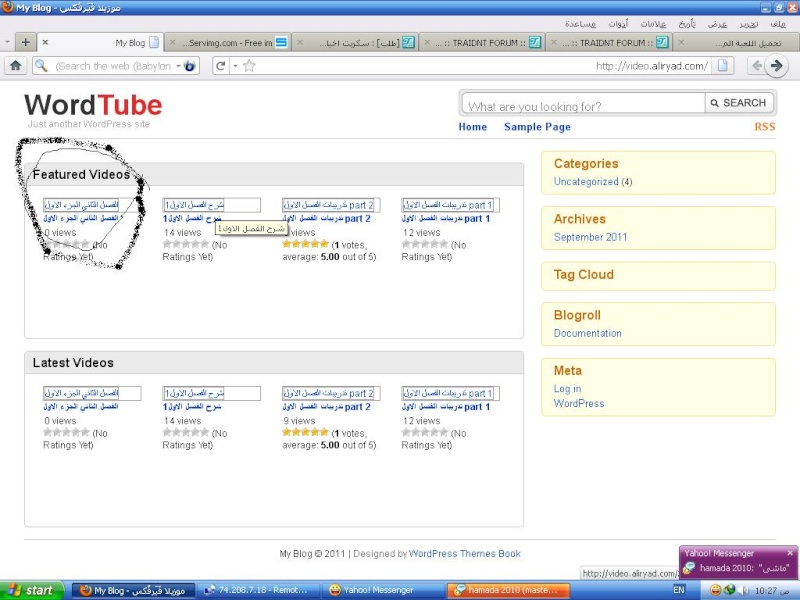Rate the 14 views video stars in Latest Videos
Screen dimensions: 800x600
[x=186, y=433]
